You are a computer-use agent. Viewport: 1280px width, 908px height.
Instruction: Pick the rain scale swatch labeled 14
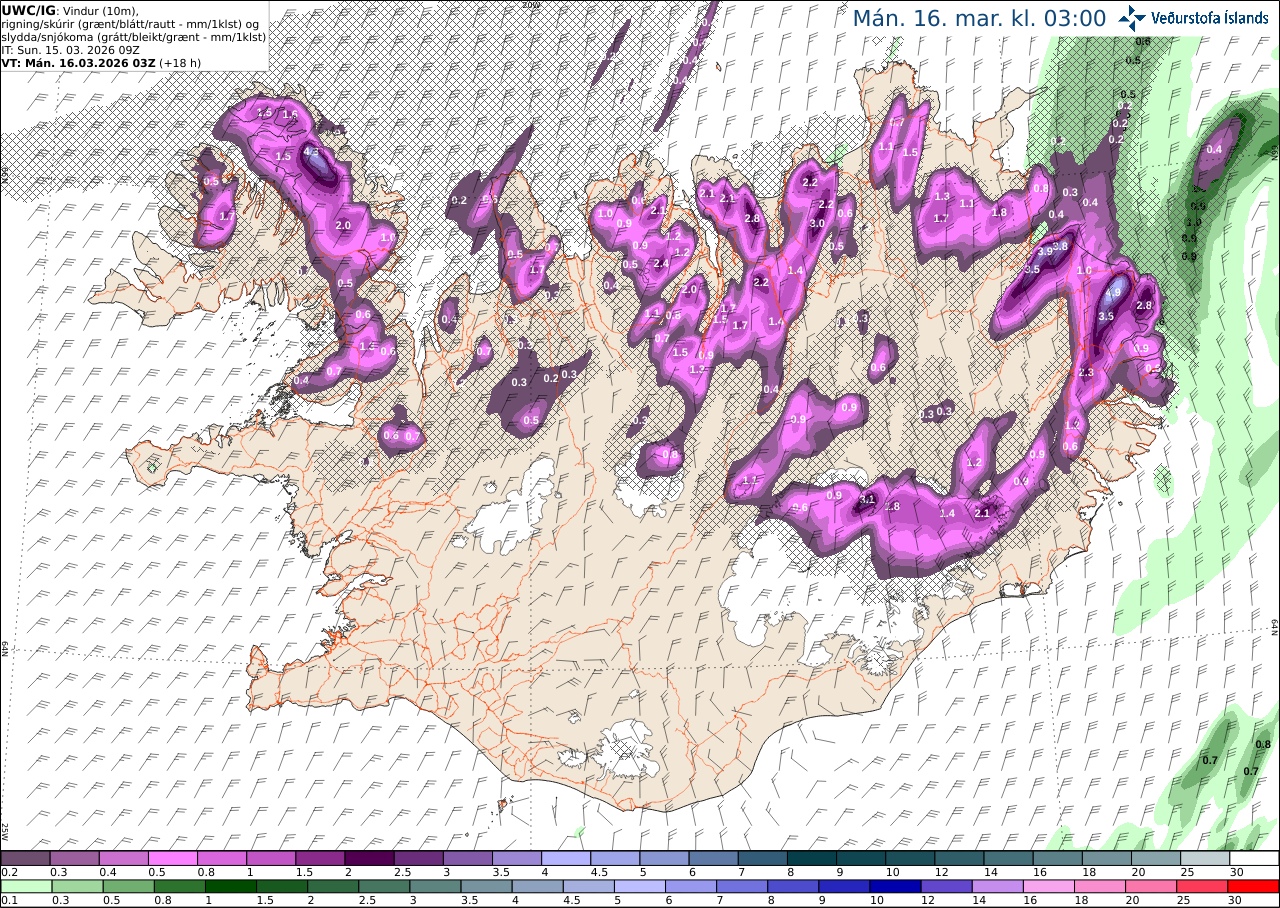click(999, 886)
